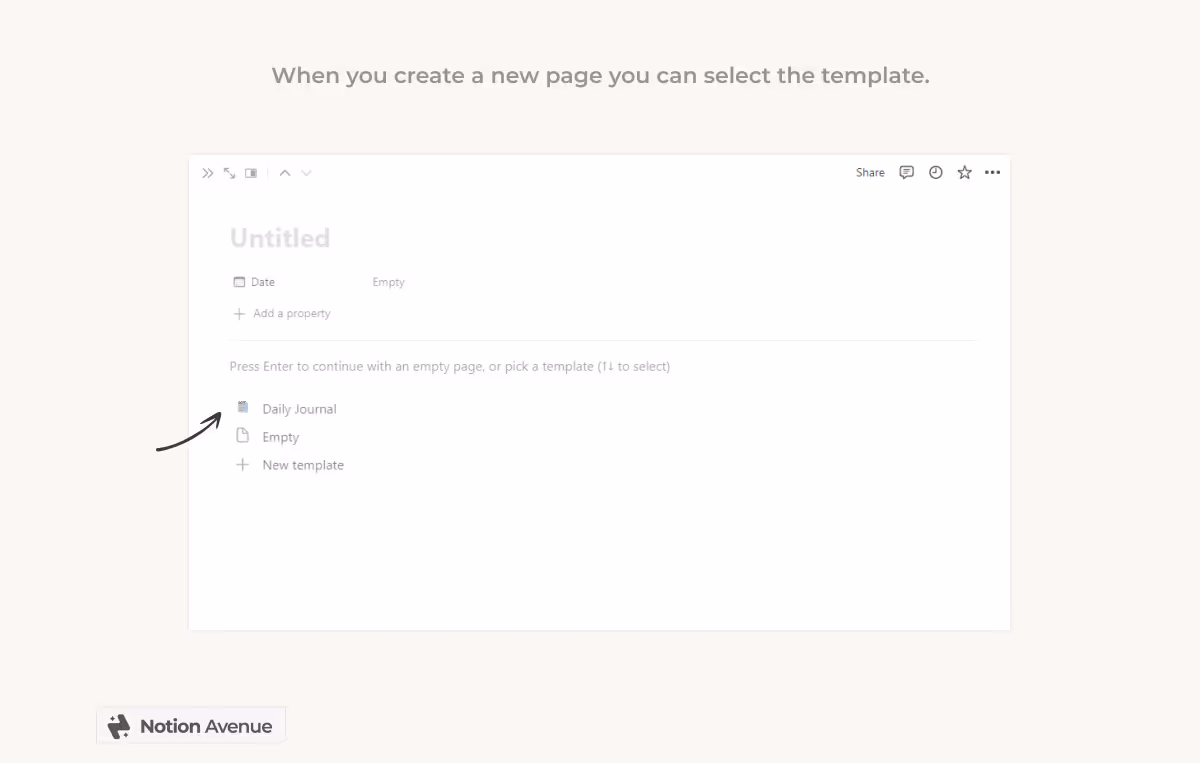Edit the Untitled page title
Screen dimensions: 1200x763
[280, 238]
